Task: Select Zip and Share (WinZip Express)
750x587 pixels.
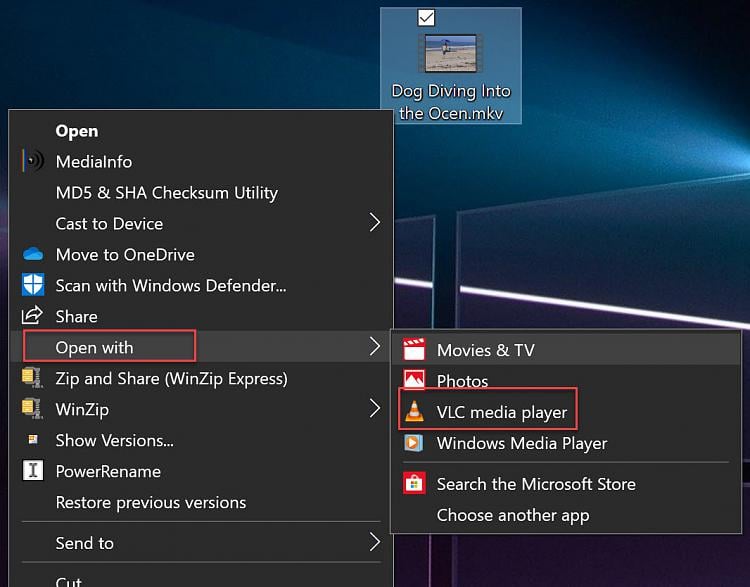Action: [x=200, y=378]
